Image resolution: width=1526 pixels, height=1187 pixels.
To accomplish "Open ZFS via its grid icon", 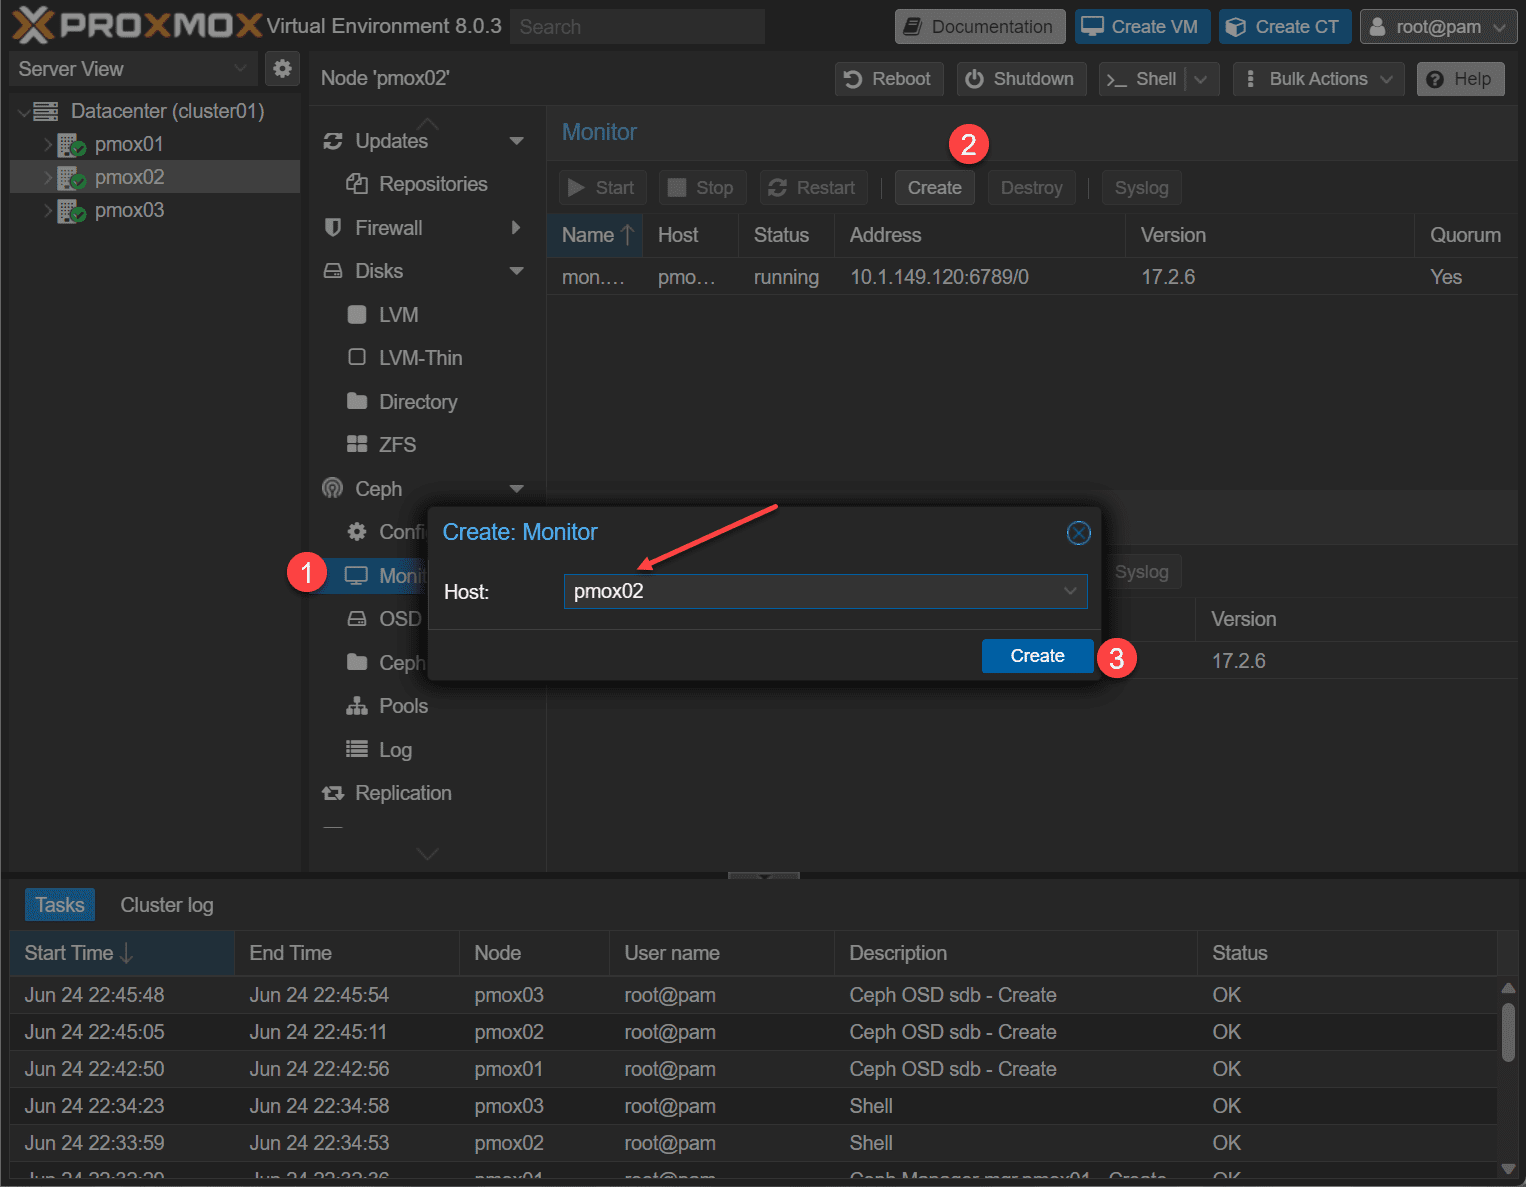I will tap(357, 445).
